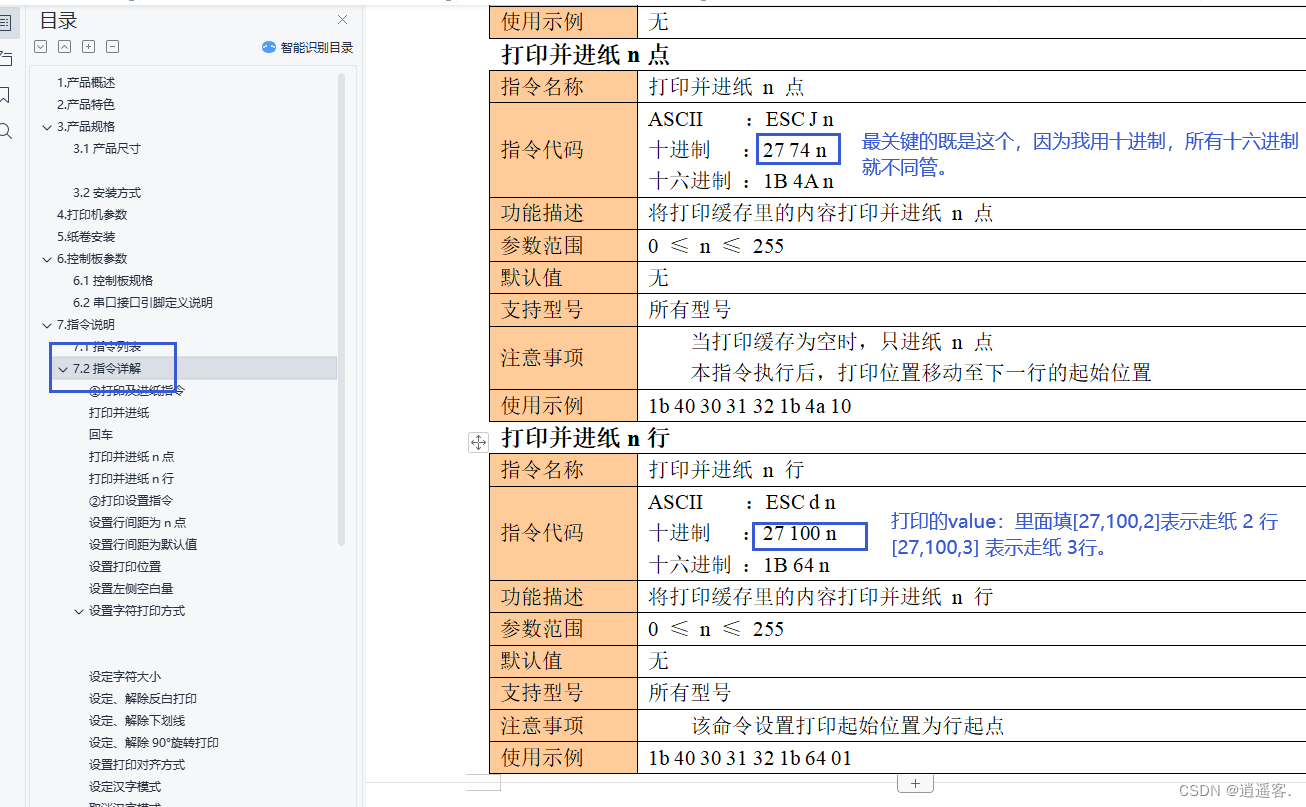Click the note 该命令设置打印起始位置为行起点
The height and width of the screenshot is (807, 1306).
(848, 725)
